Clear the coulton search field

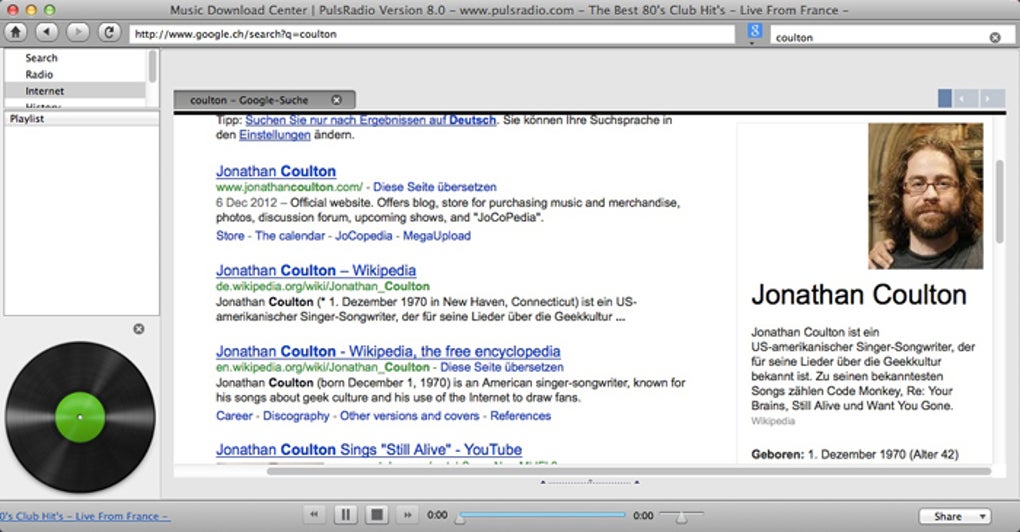pos(995,38)
